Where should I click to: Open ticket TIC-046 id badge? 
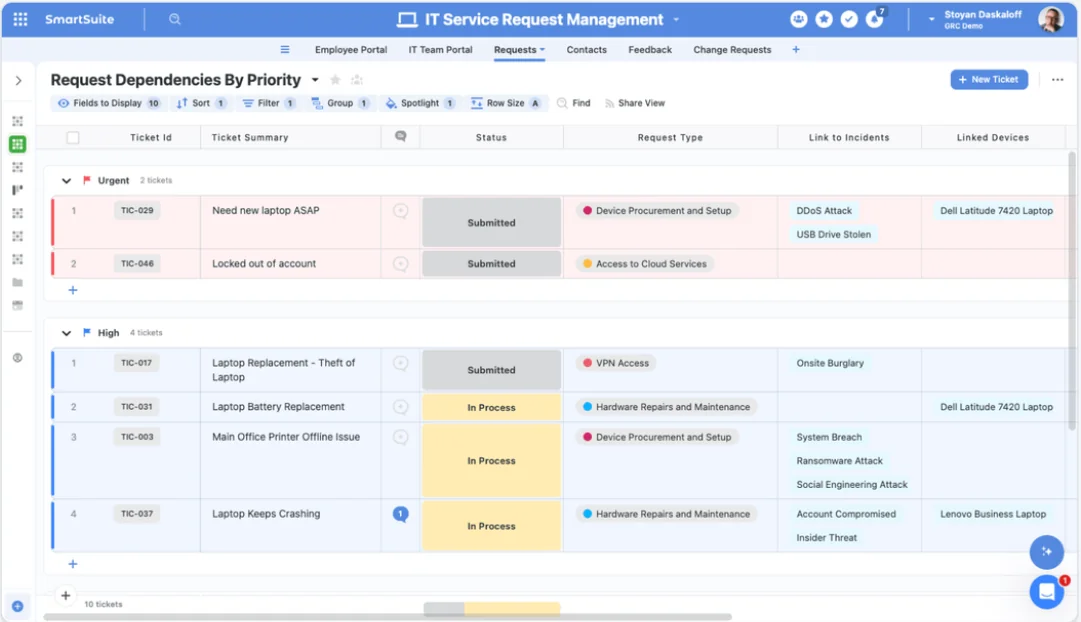pyautogui.click(x=137, y=263)
